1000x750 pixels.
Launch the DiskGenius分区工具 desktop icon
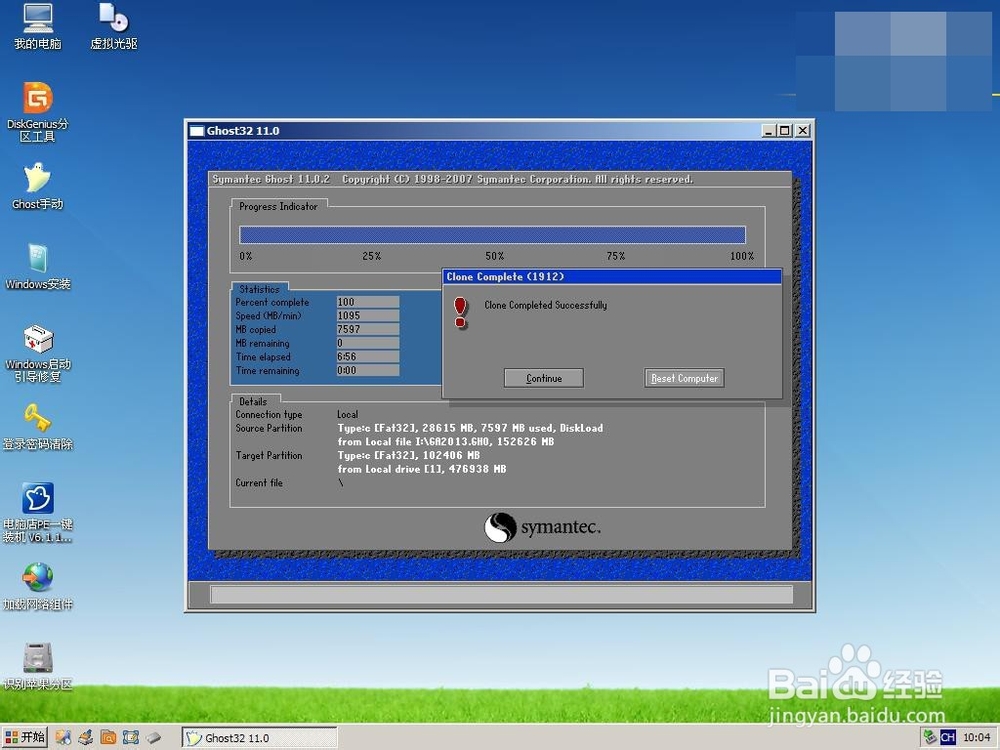click(38, 112)
